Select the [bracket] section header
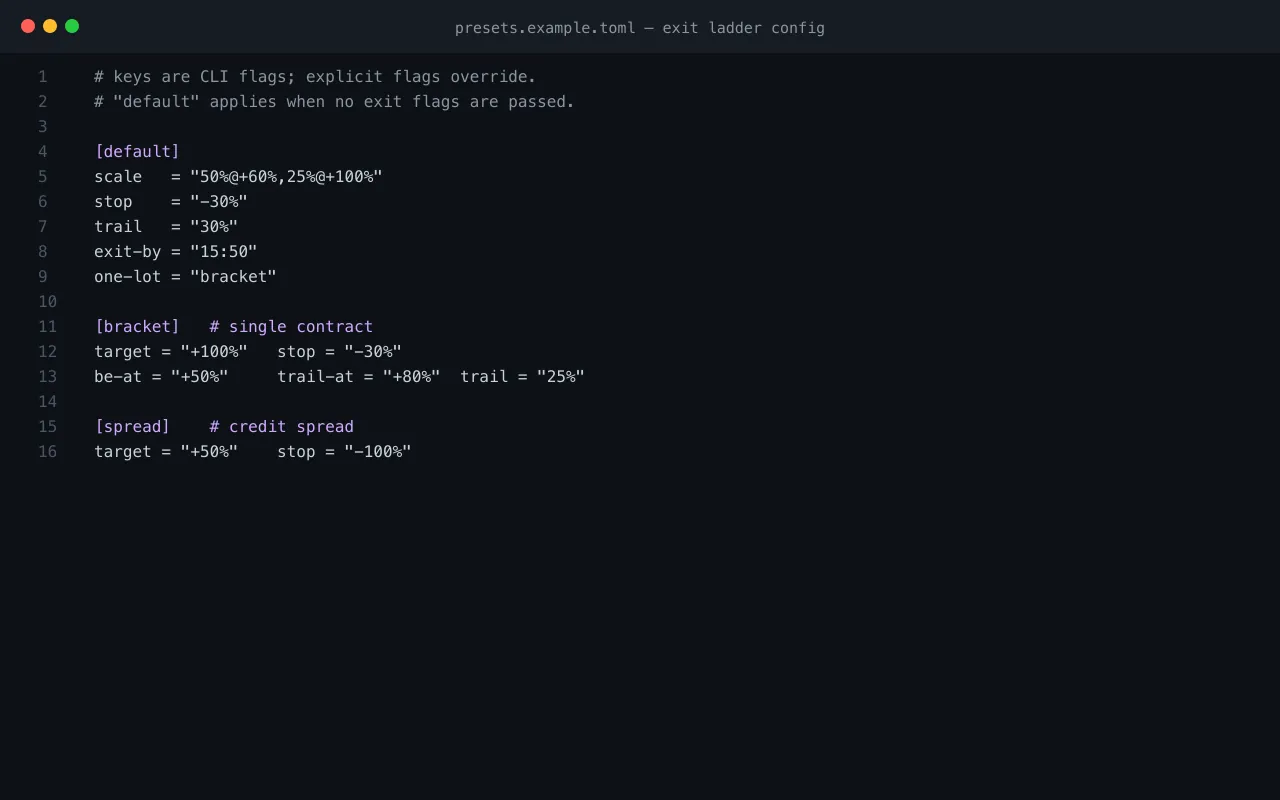Screen dimensions: 1280x800 pos(137,327)
